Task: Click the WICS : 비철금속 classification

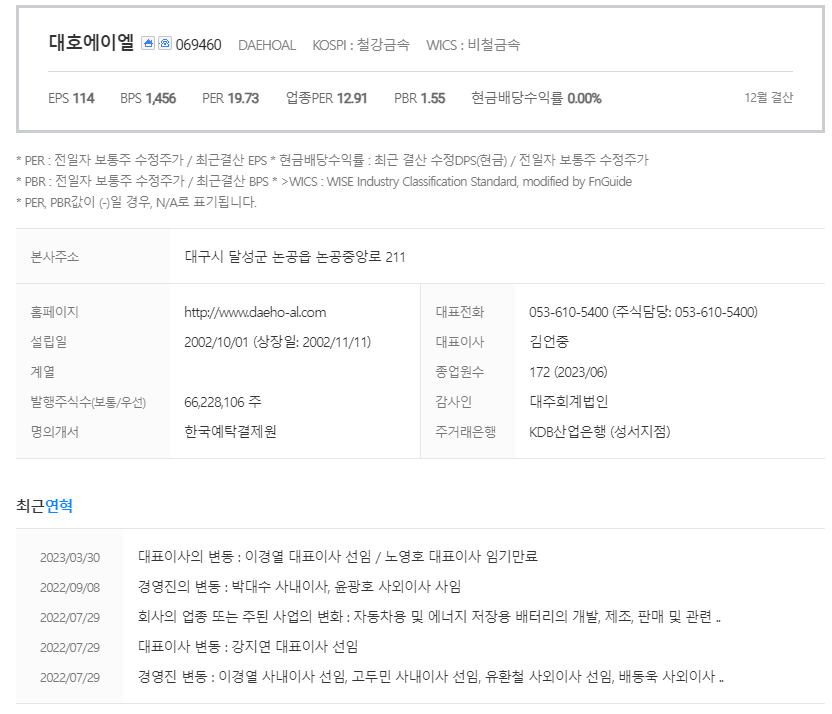Action: pos(473,45)
